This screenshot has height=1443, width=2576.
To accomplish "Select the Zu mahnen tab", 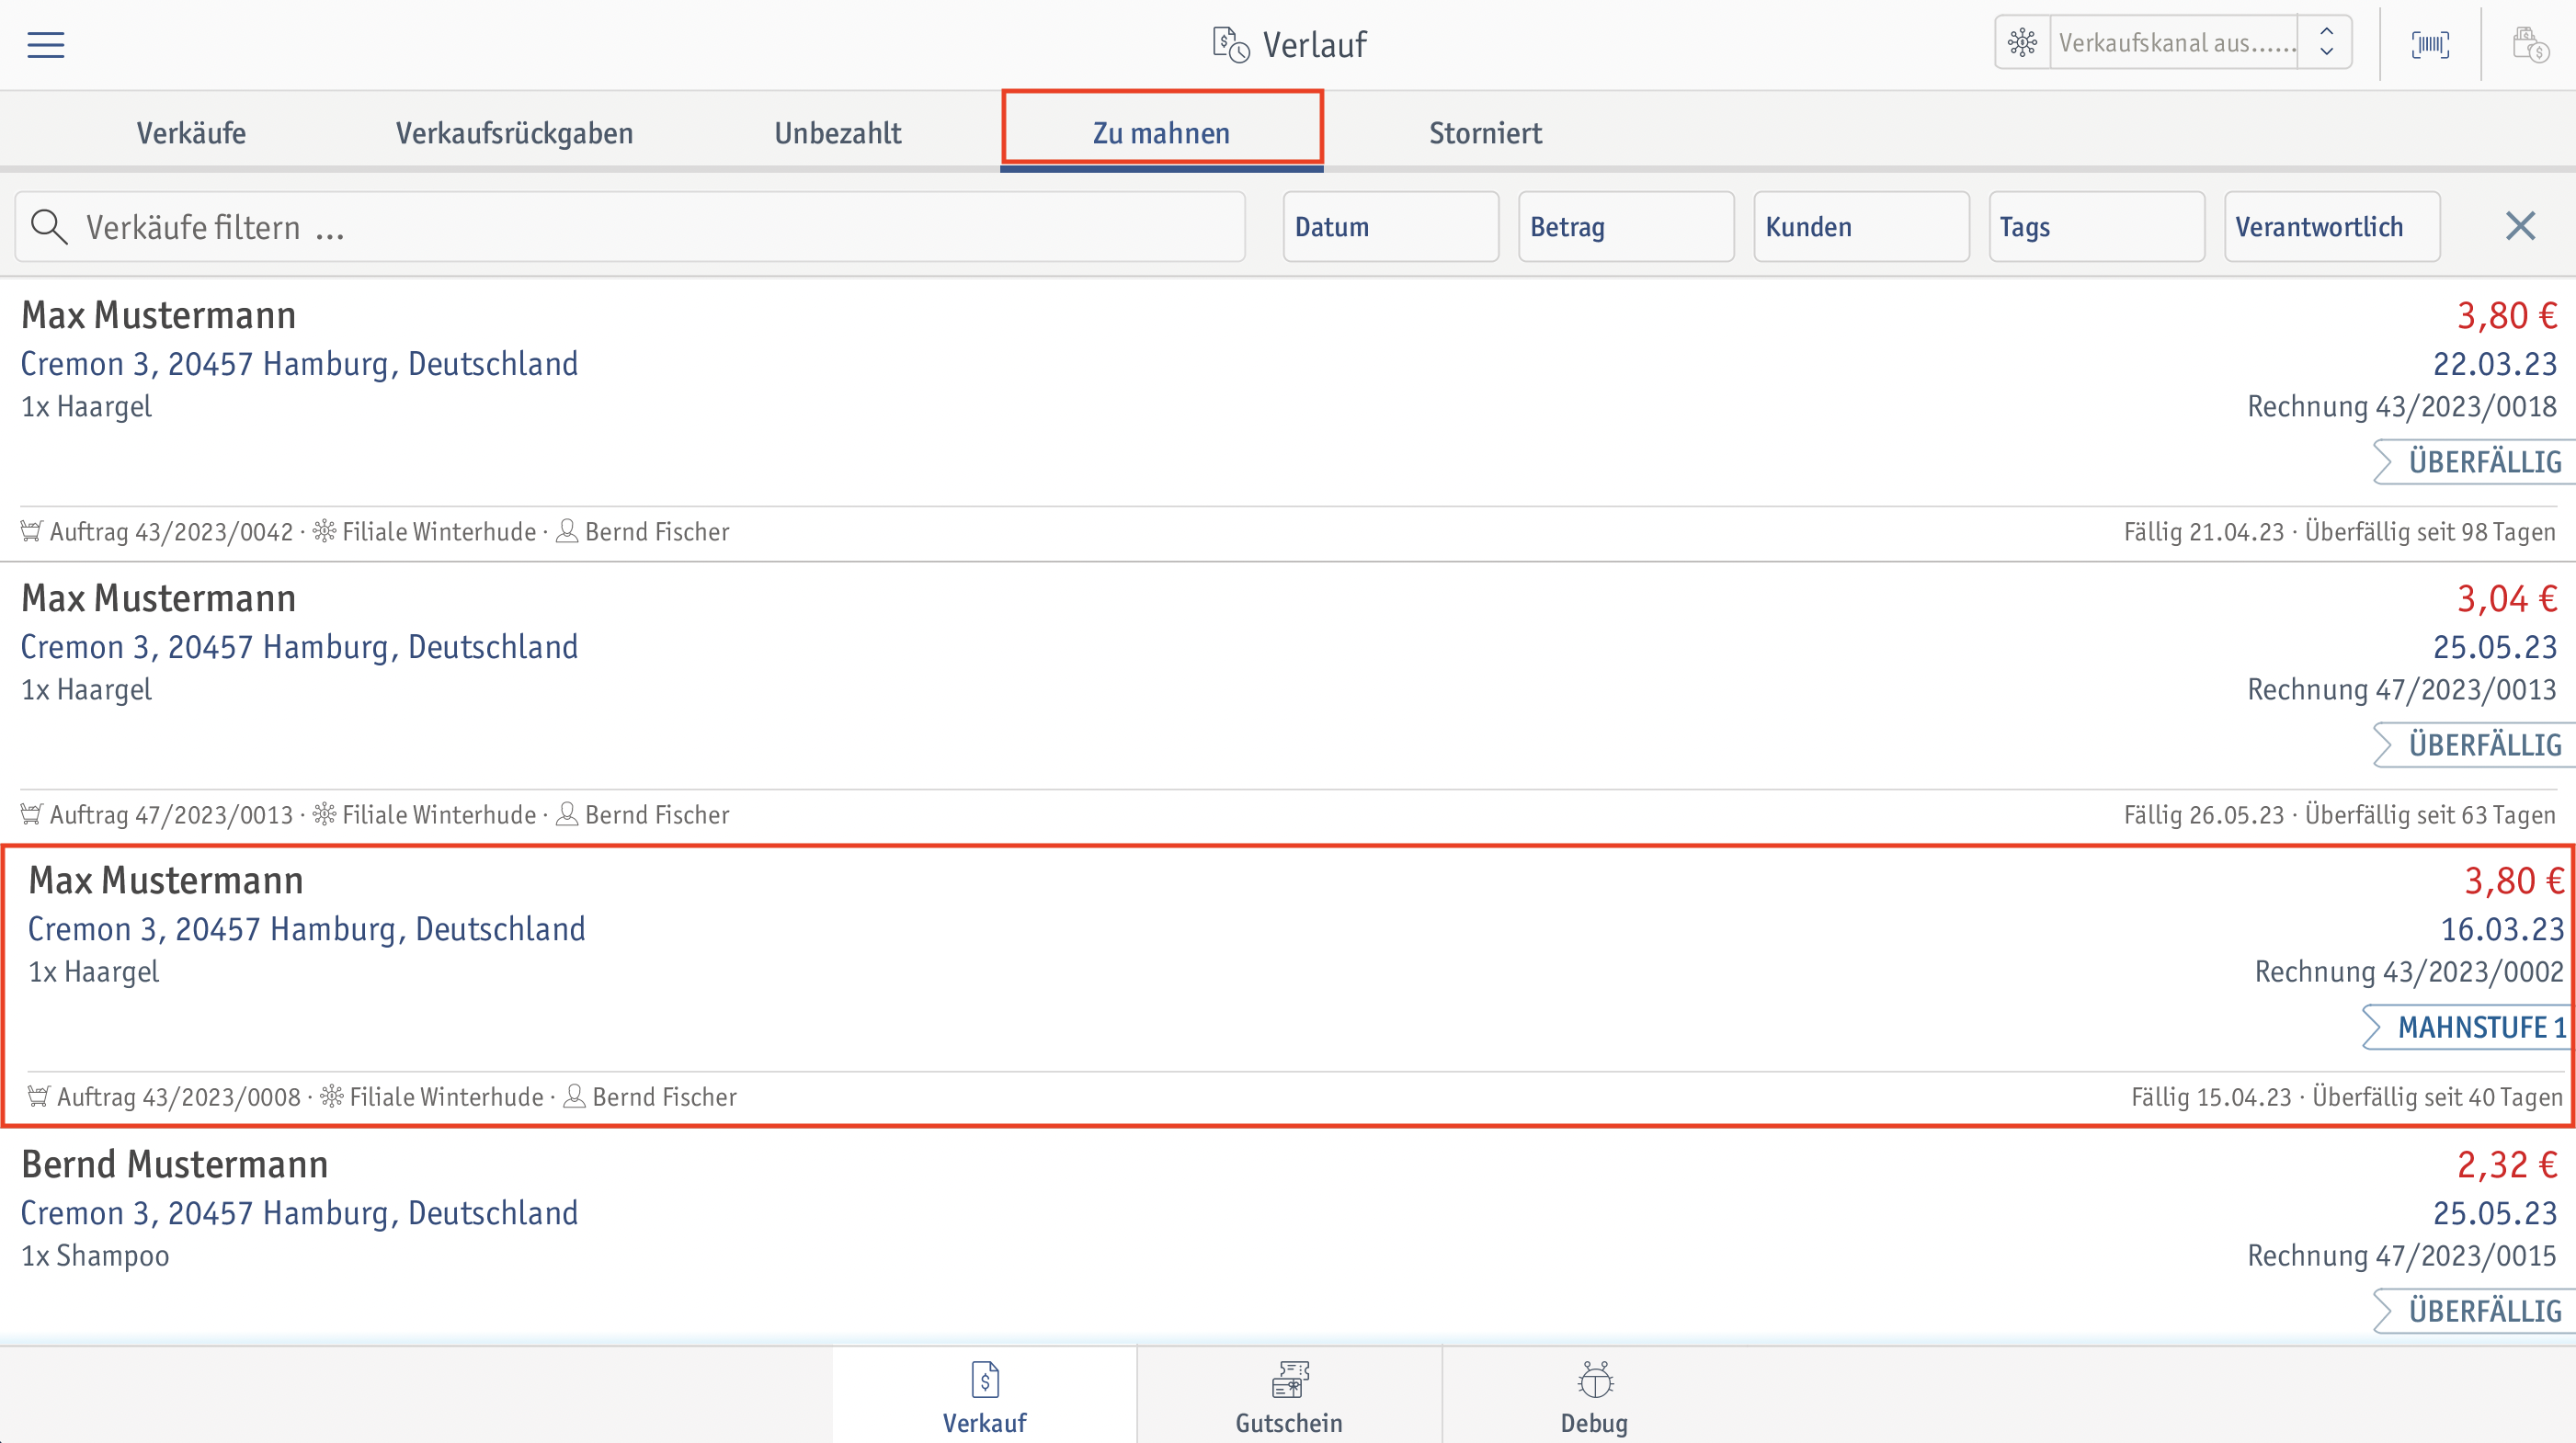I will 1162,133.
